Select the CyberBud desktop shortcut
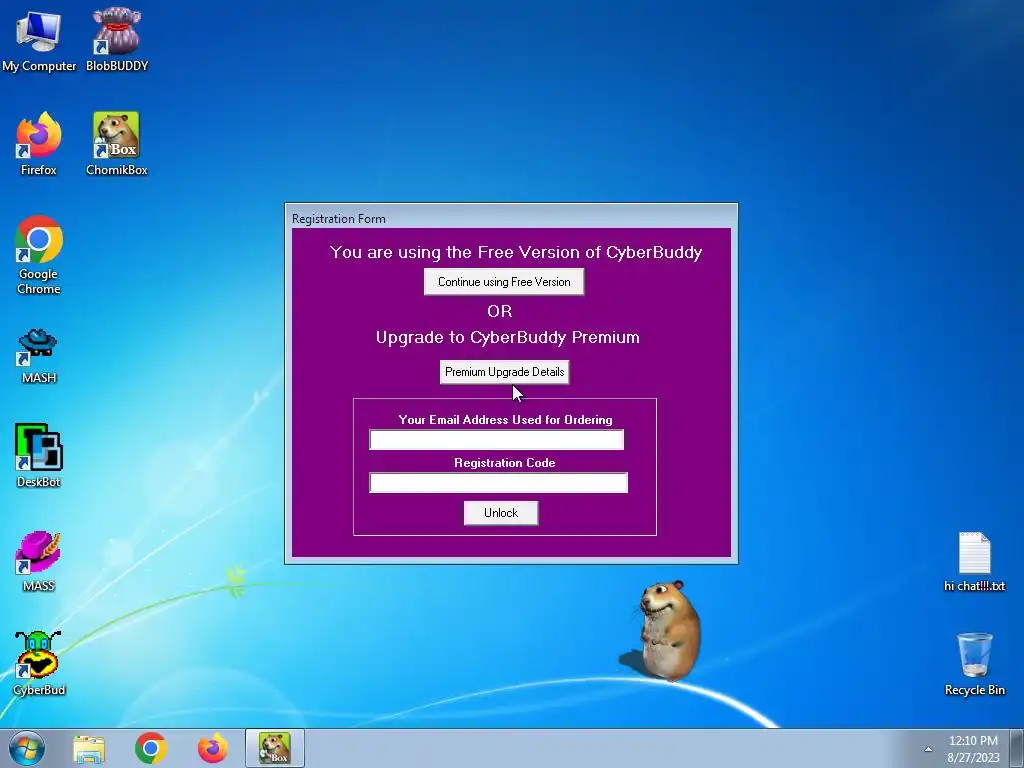This screenshot has width=1024, height=768. (39, 663)
